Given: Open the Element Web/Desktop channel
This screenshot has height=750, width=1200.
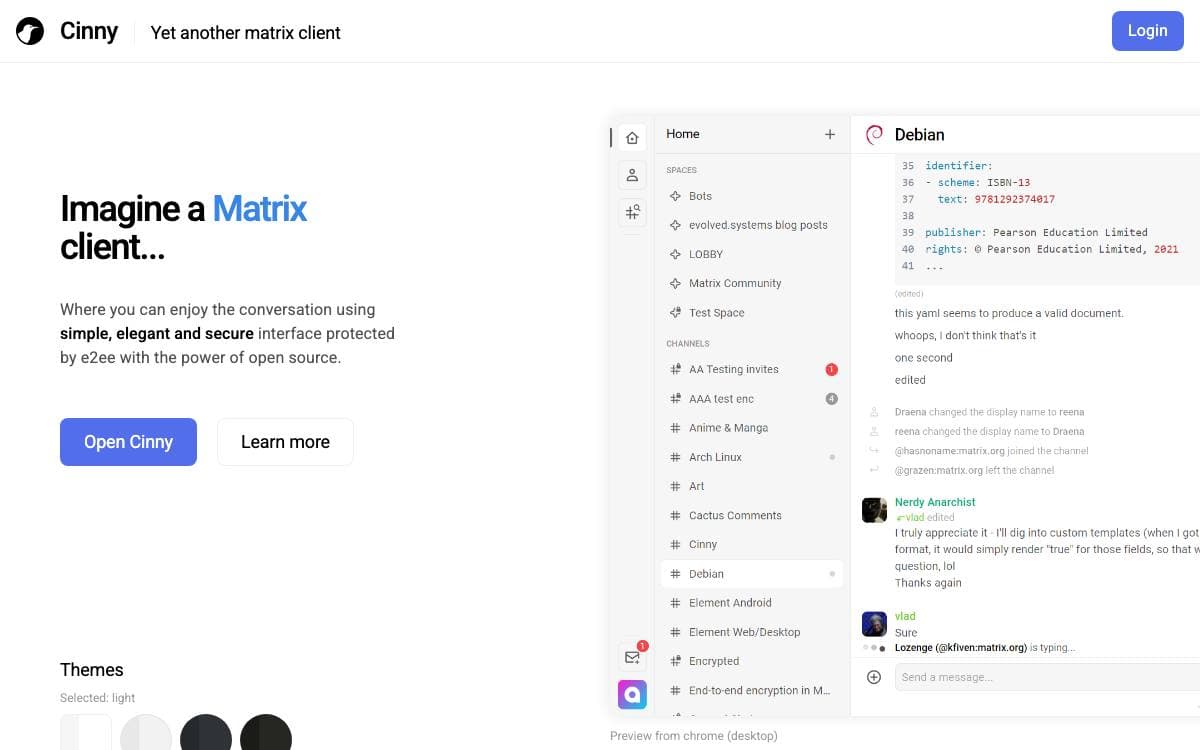Looking at the screenshot, I should tap(752, 632).
